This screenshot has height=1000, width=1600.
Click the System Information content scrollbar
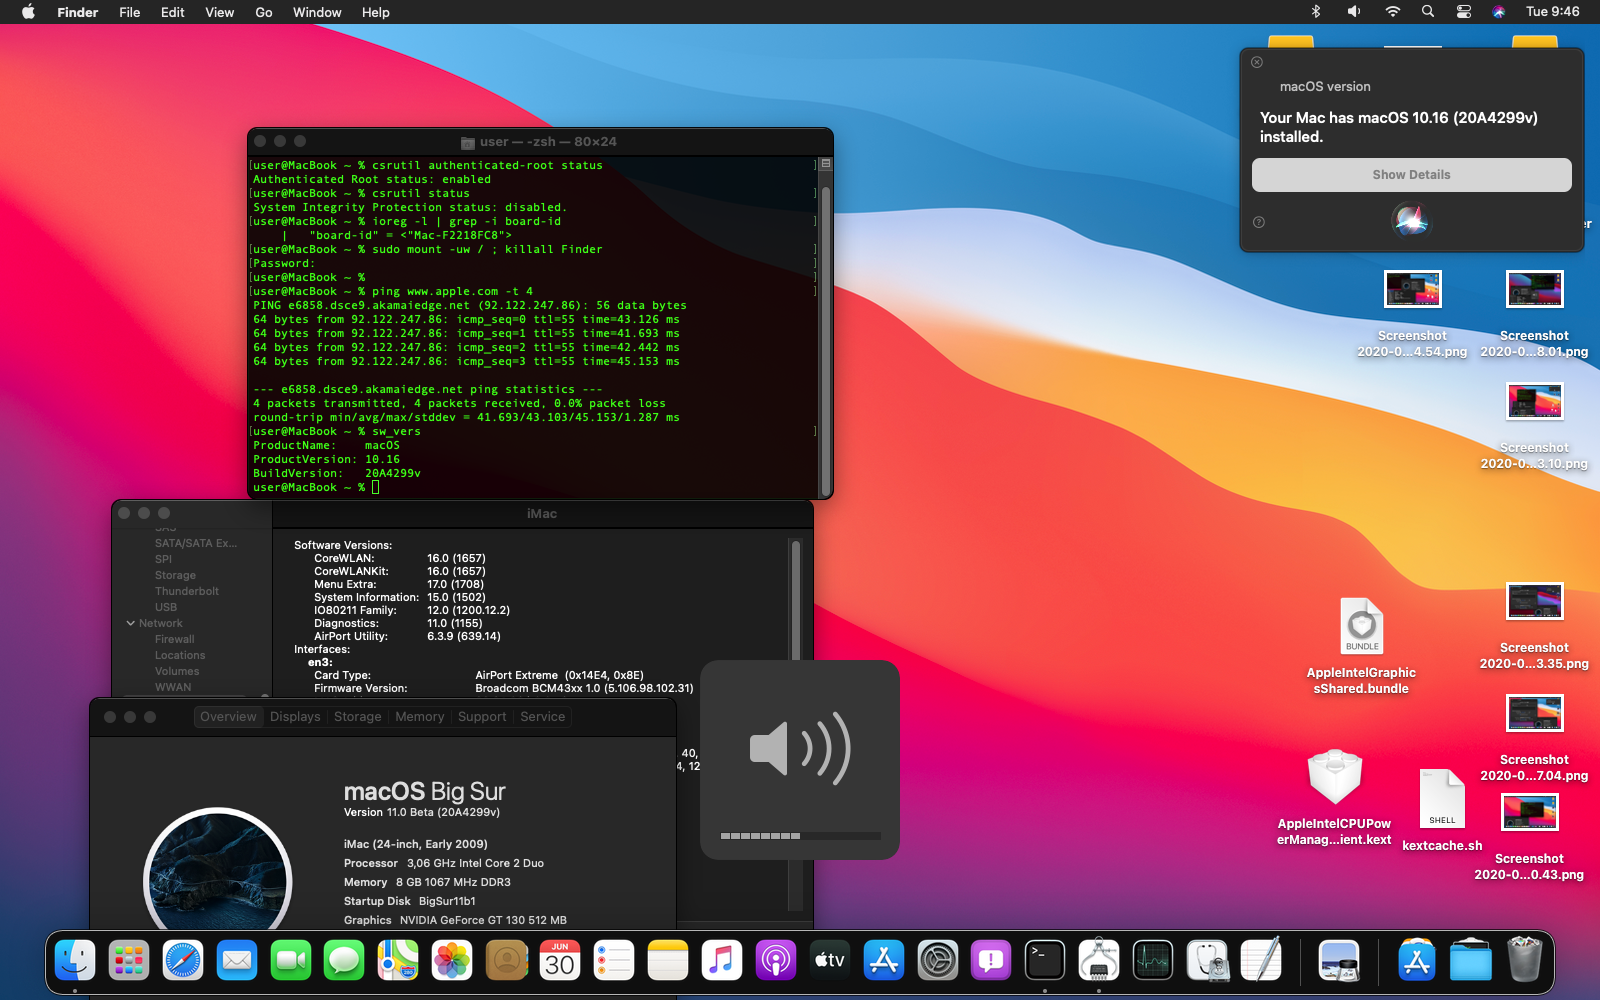[796, 600]
